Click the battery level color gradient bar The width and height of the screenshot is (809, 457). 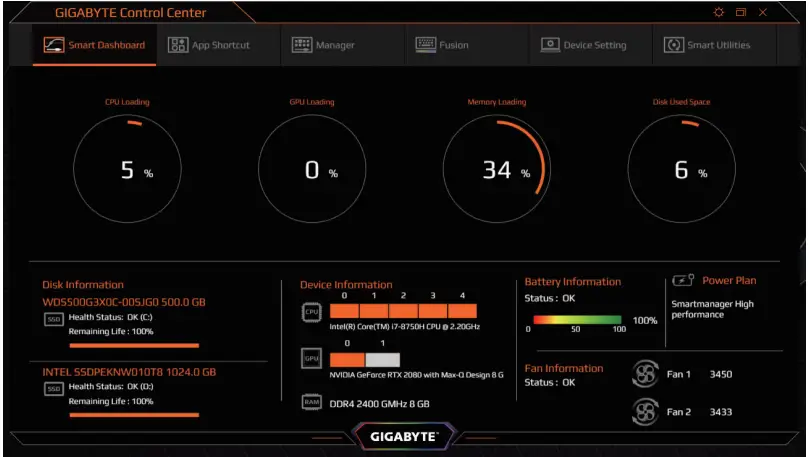pyautogui.click(x=577, y=320)
